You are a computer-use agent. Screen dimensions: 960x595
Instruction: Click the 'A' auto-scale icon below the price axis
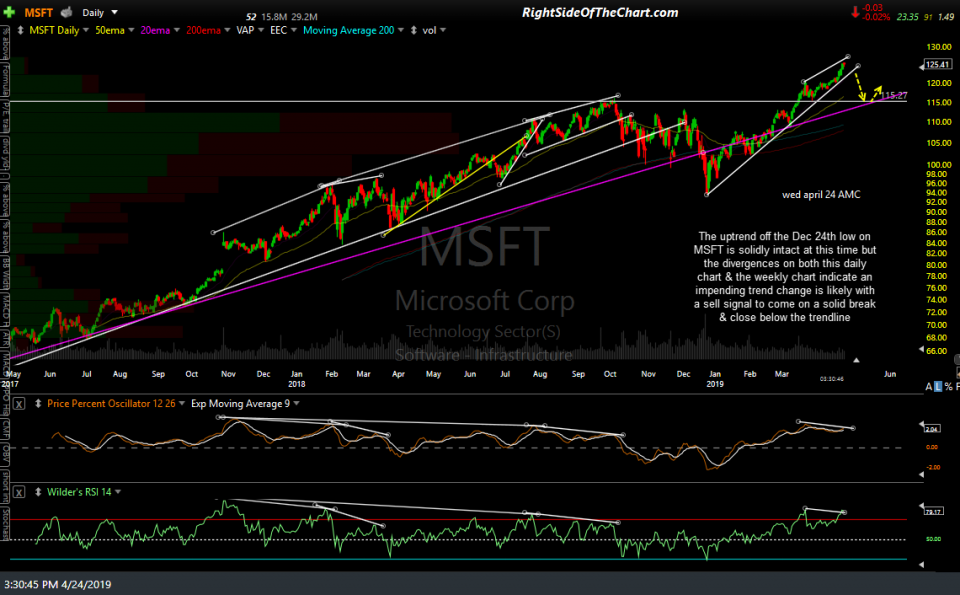[928, 385]
